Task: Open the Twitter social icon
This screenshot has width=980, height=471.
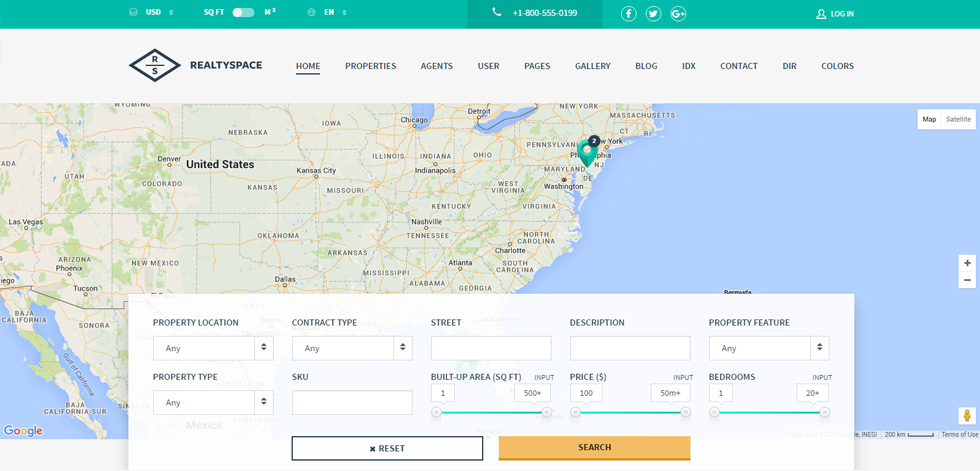Action: (x=653, y=14)
